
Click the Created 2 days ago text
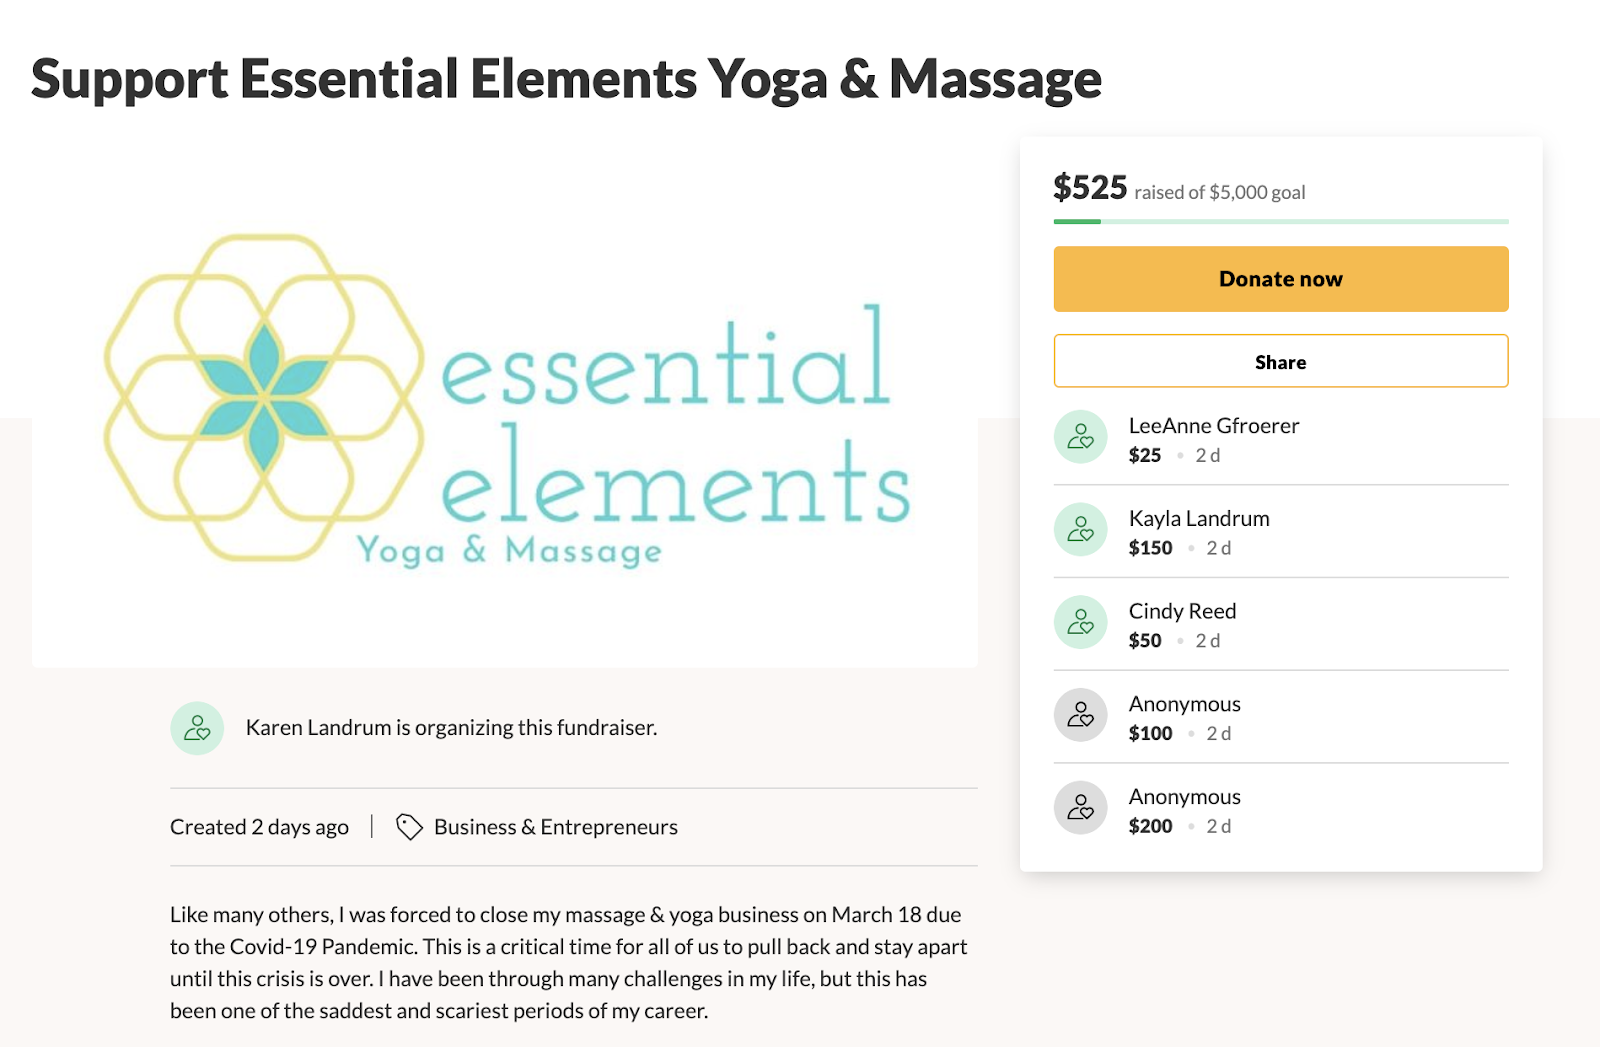pyautogui.click(x=259, y=827)
